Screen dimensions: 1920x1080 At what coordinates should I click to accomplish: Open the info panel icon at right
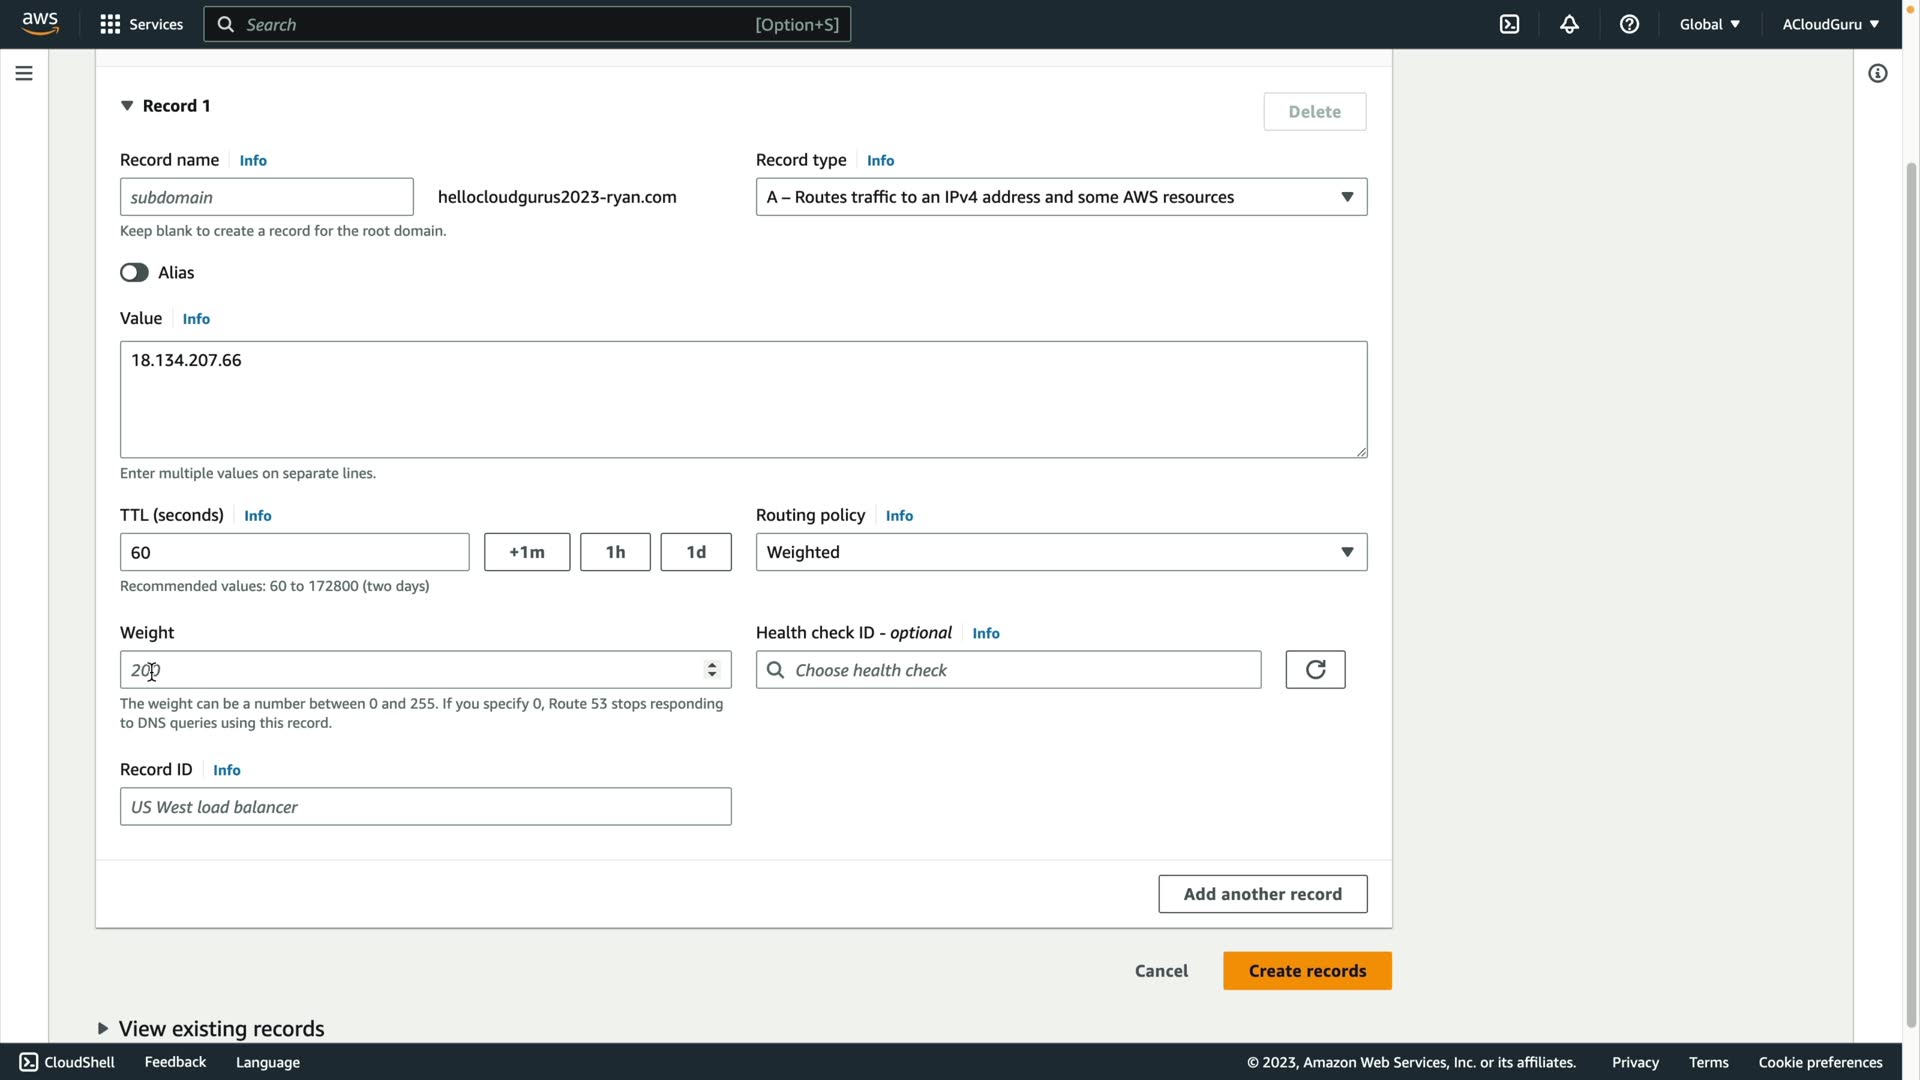coord(1877,73)
